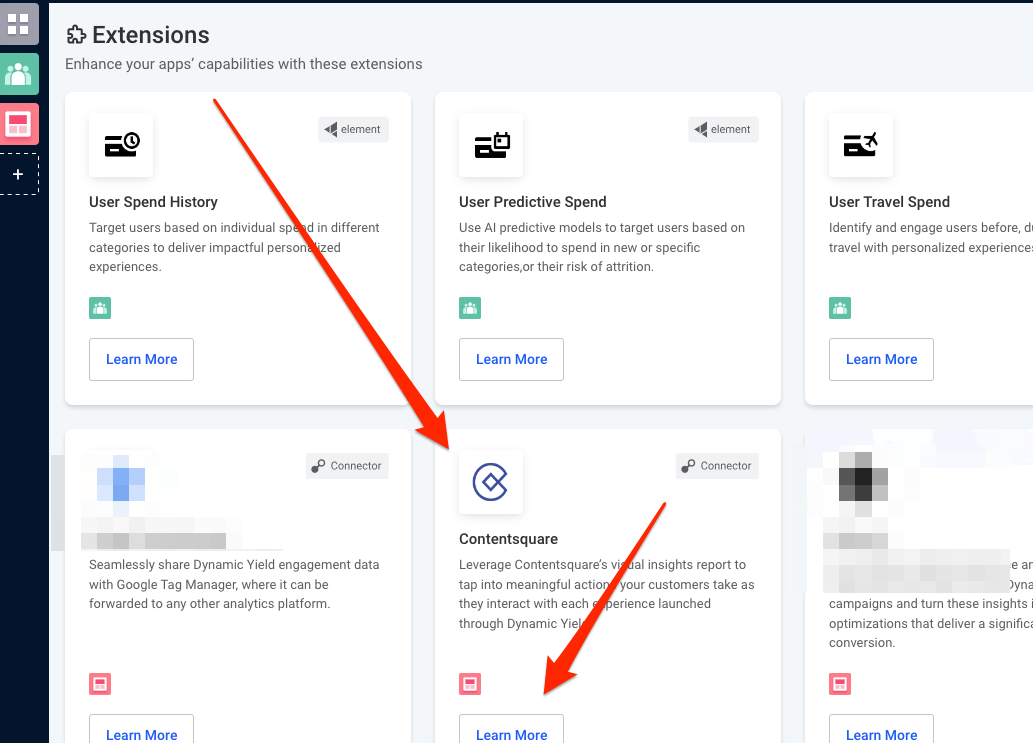The width and height of the screenshot is (1033, 743).
Task: Click the description 'Identify and engage users before'
Action: click(x=930, y=237)
